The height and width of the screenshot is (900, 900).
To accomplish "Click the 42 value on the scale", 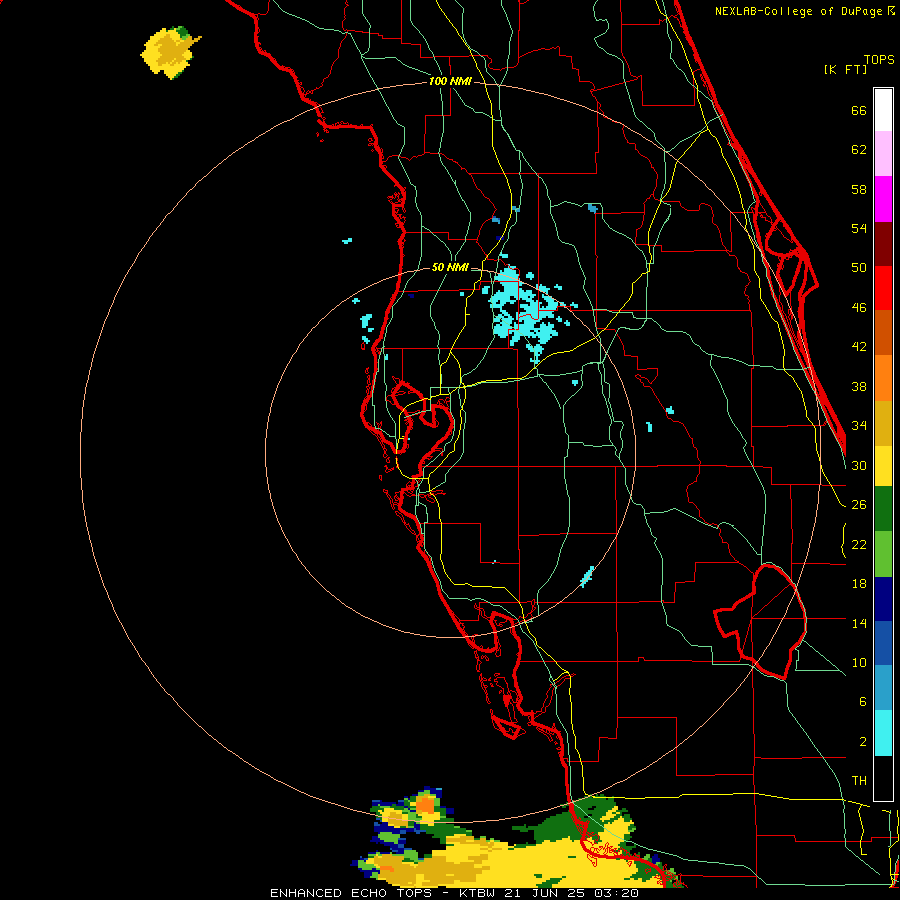I will point(859,347).
